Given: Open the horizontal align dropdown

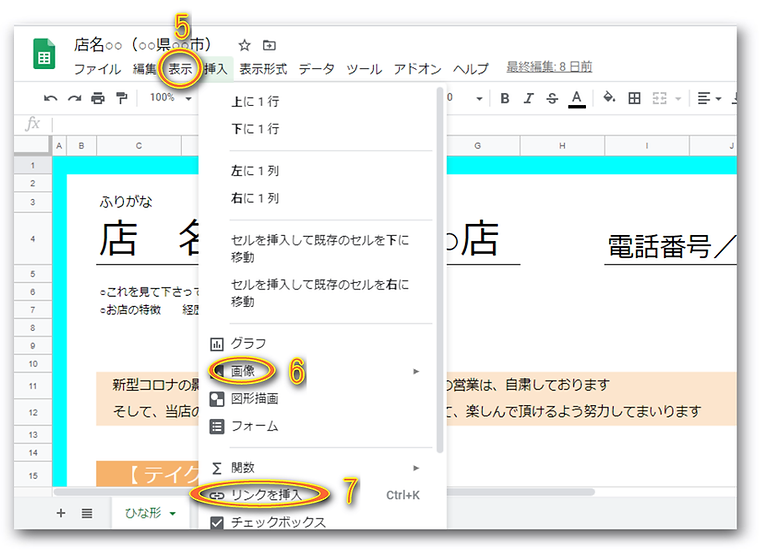Looking at the screenshot, I should click(709, 98).
